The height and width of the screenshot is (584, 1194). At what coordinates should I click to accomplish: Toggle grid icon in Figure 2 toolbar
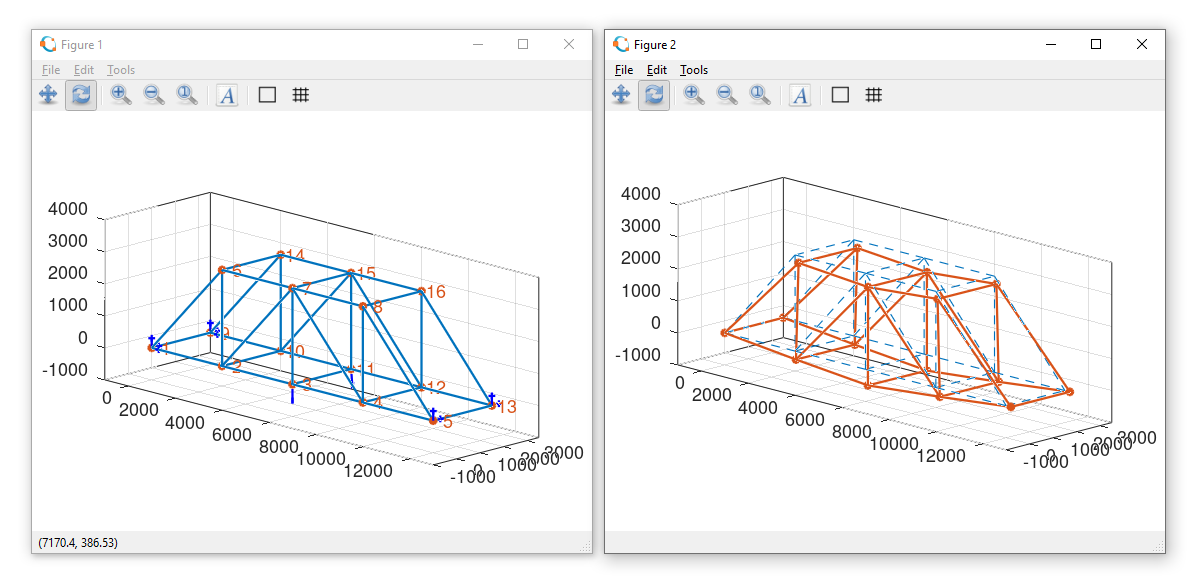point(874,95)
